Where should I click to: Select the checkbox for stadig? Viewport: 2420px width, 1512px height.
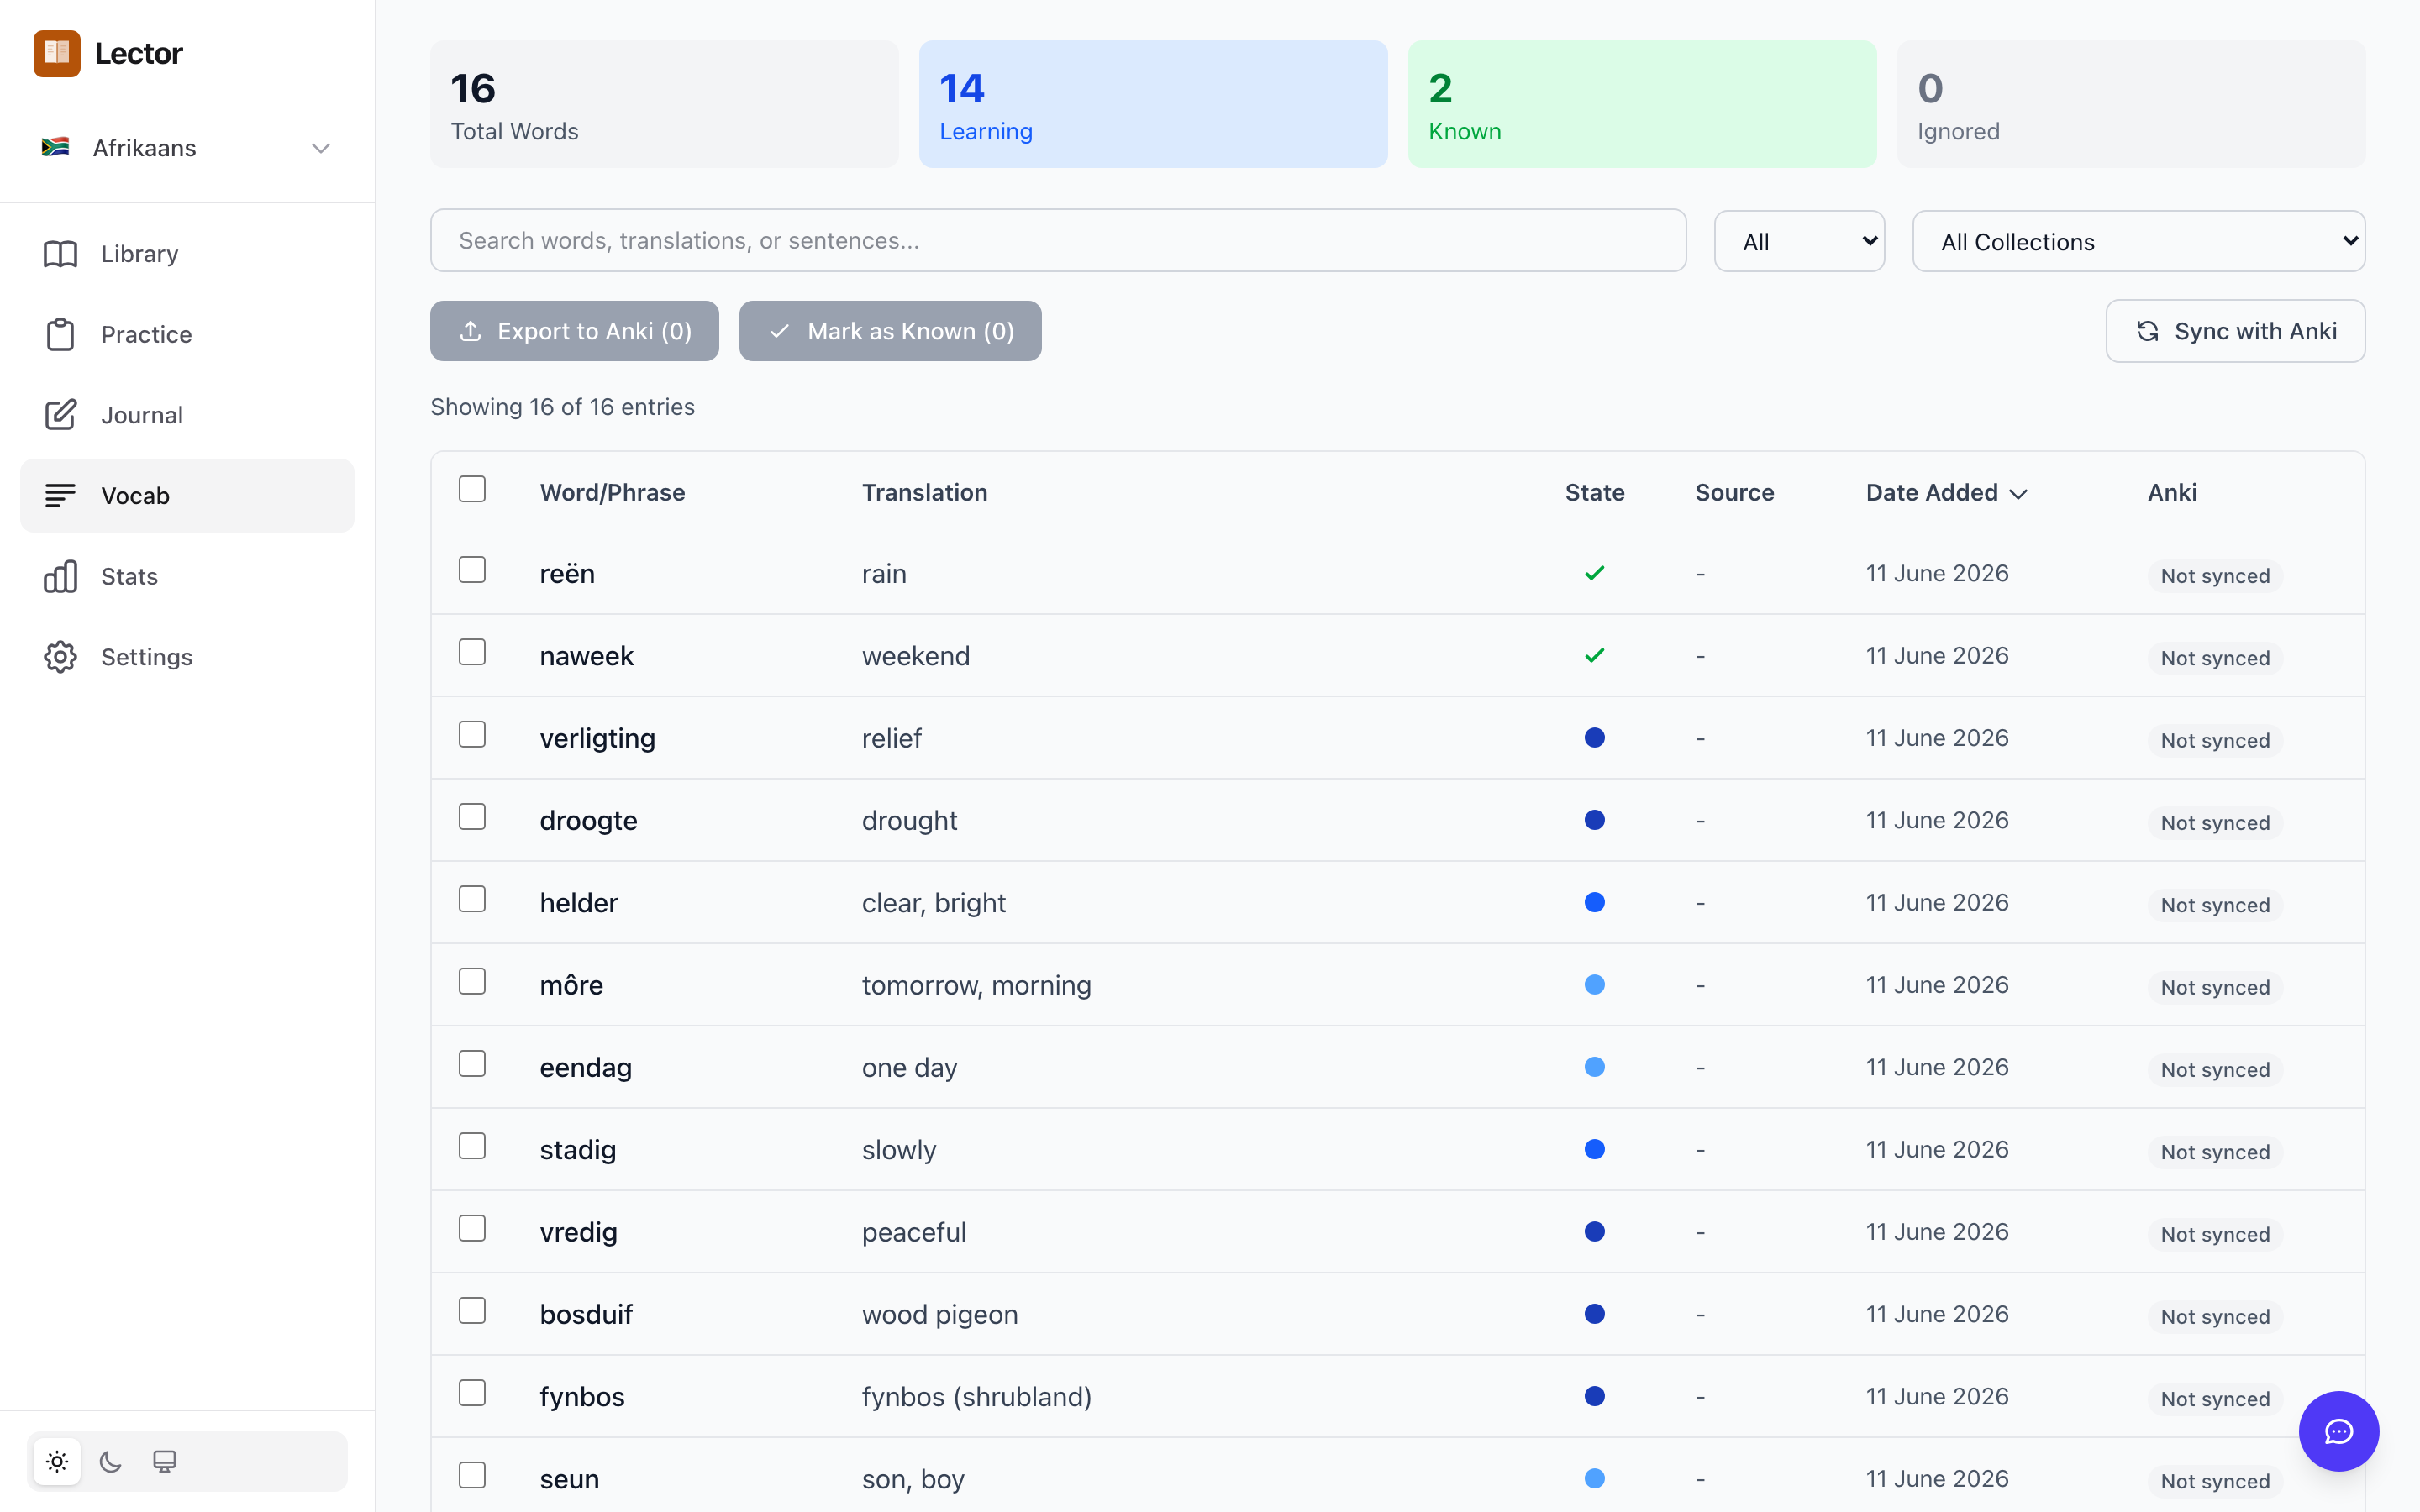point(472,1146)
